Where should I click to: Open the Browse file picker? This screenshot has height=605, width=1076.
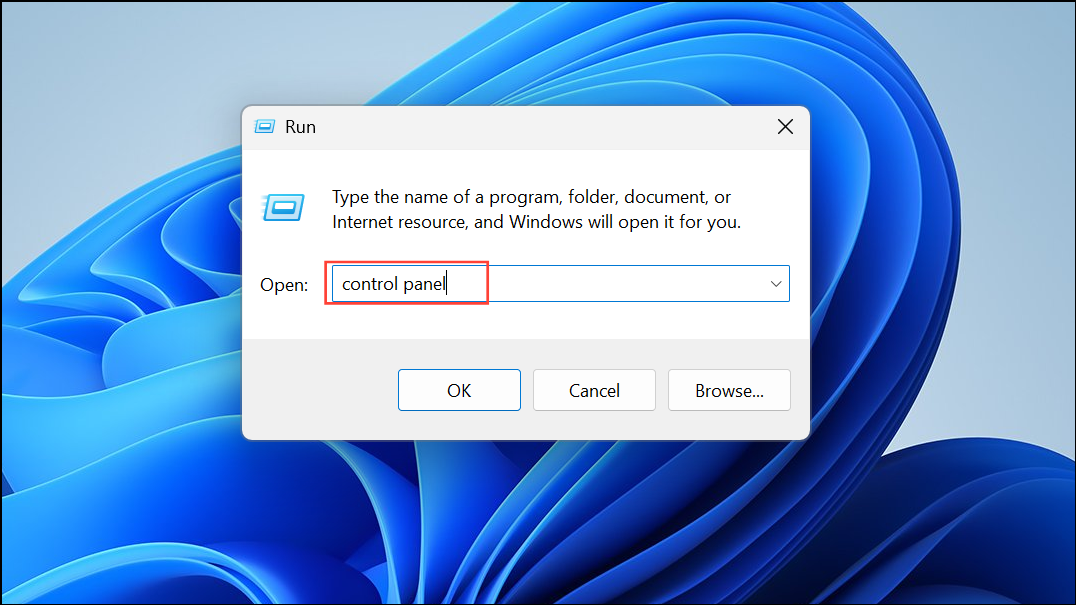729,390
